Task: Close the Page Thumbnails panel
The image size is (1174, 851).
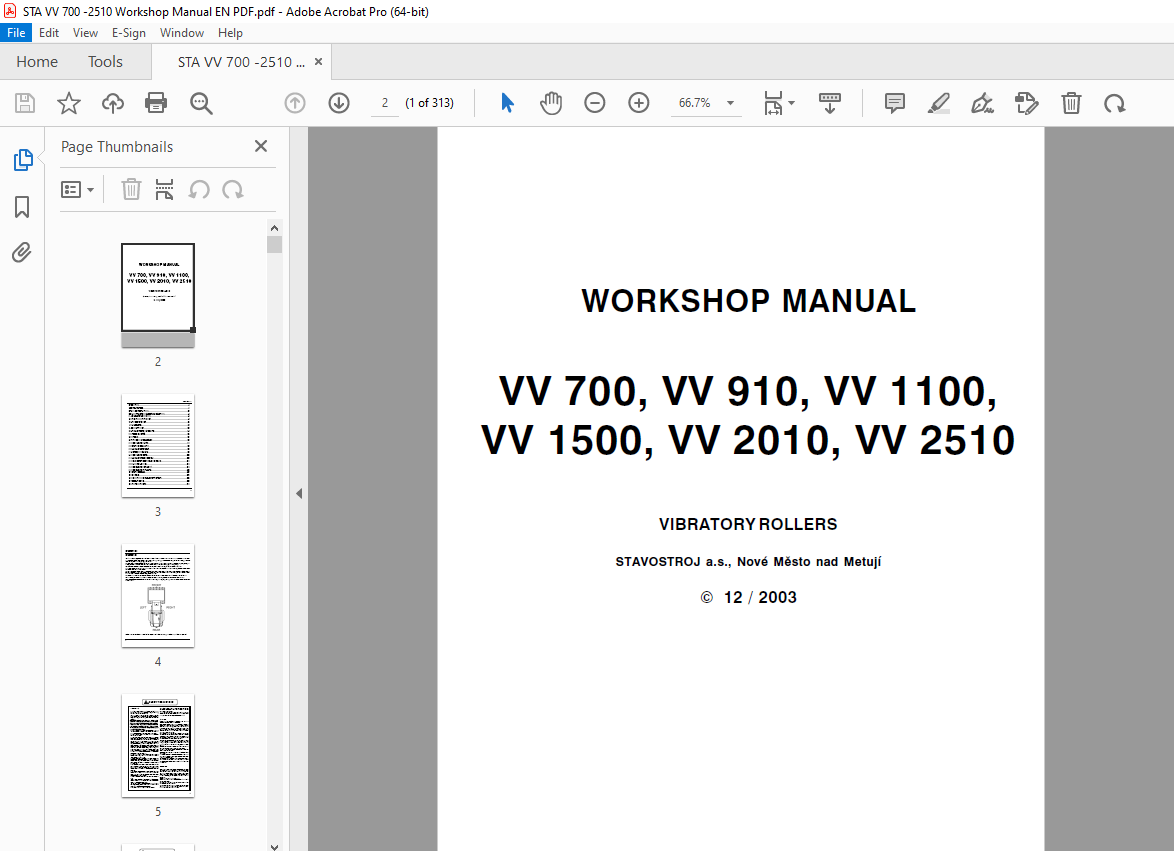Action: click(x=261, y=146)
